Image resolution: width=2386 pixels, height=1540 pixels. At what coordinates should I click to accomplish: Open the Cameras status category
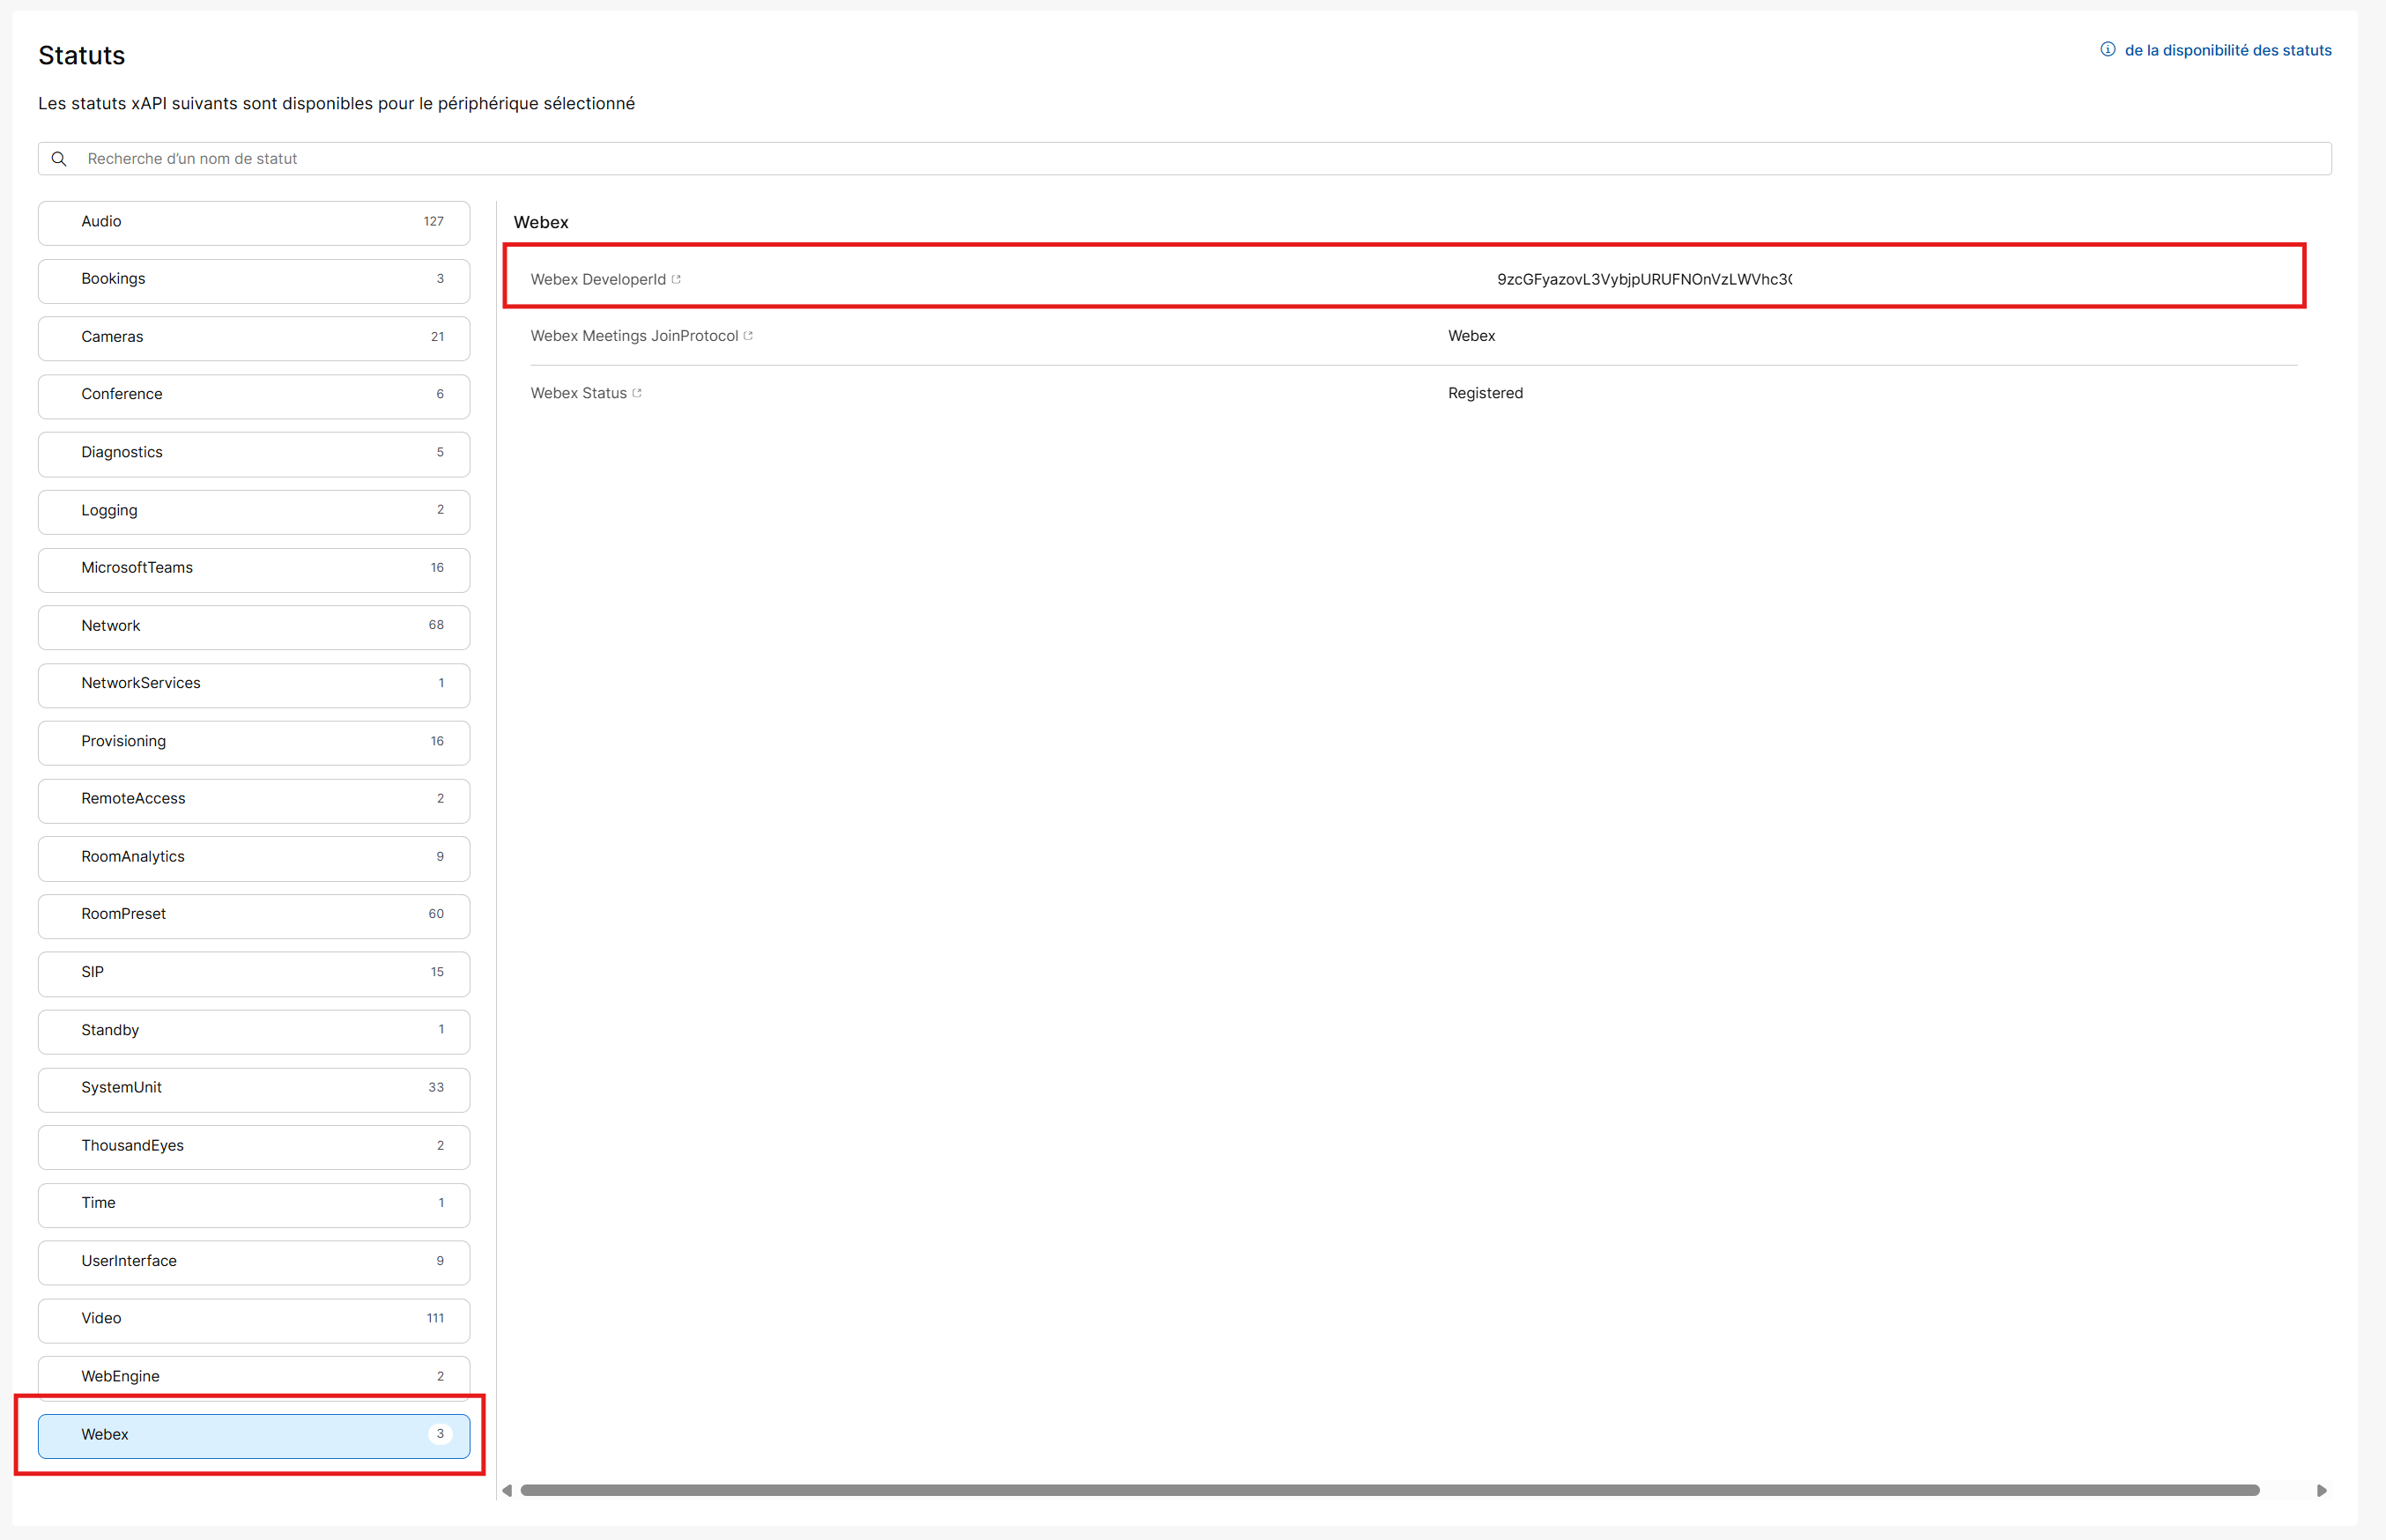[x=254, y=337]
